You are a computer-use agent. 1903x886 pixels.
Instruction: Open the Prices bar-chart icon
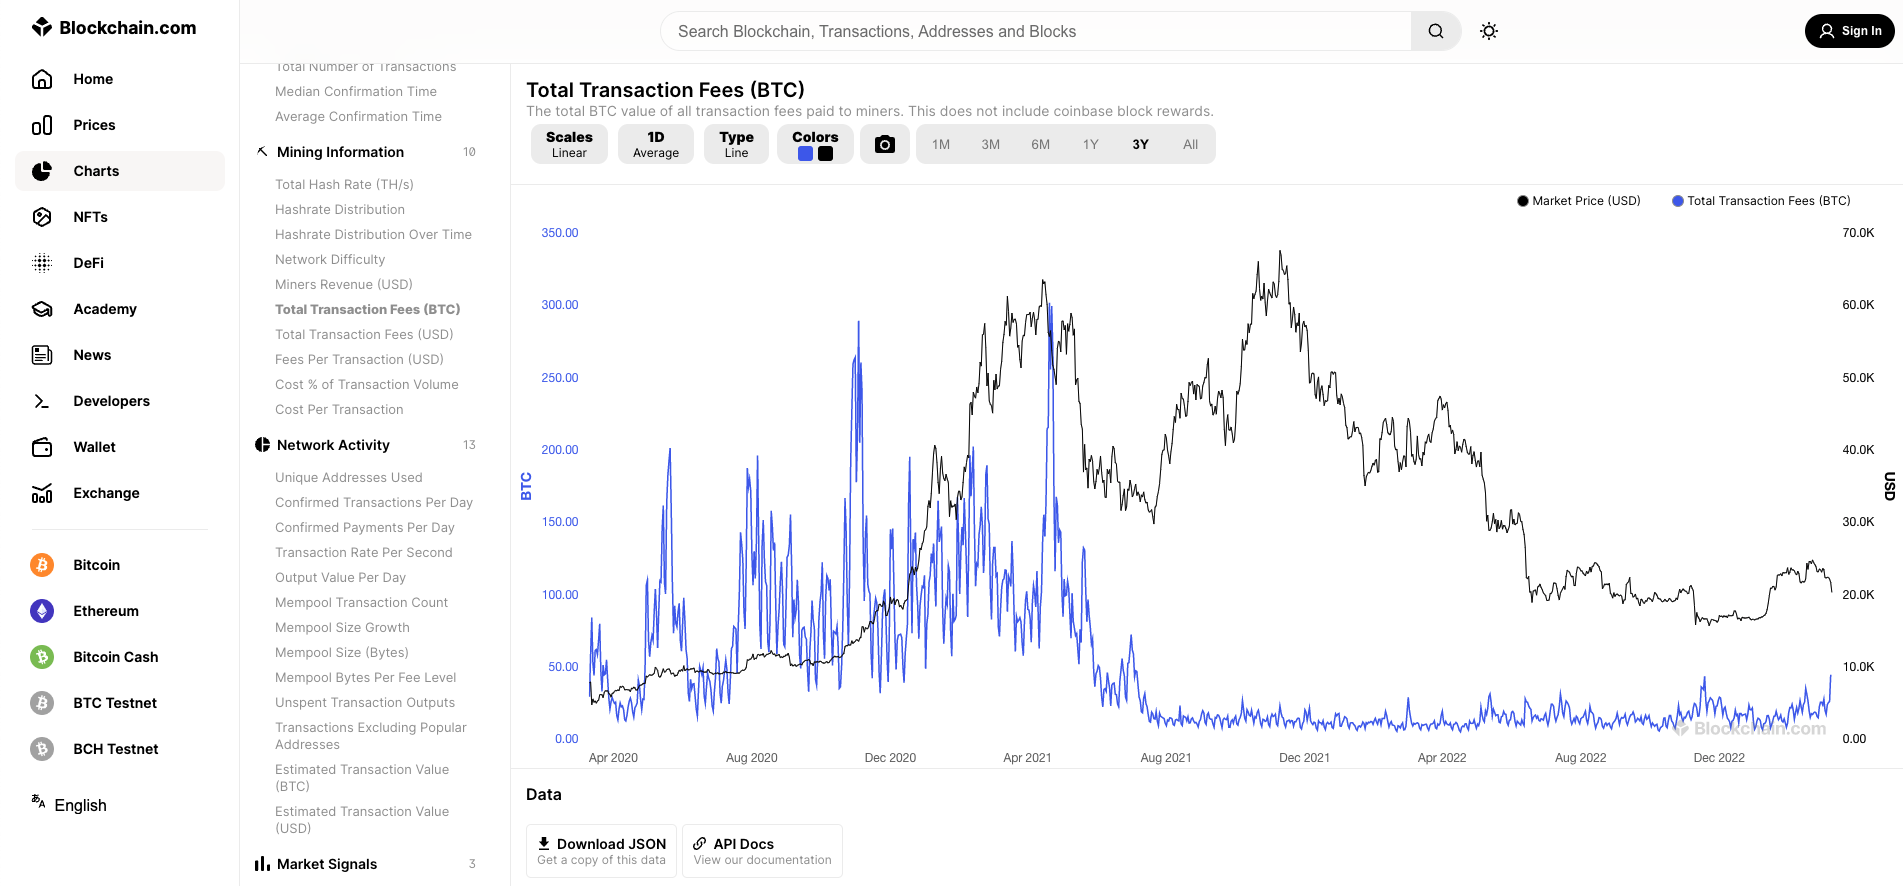[x=42, y=125]
